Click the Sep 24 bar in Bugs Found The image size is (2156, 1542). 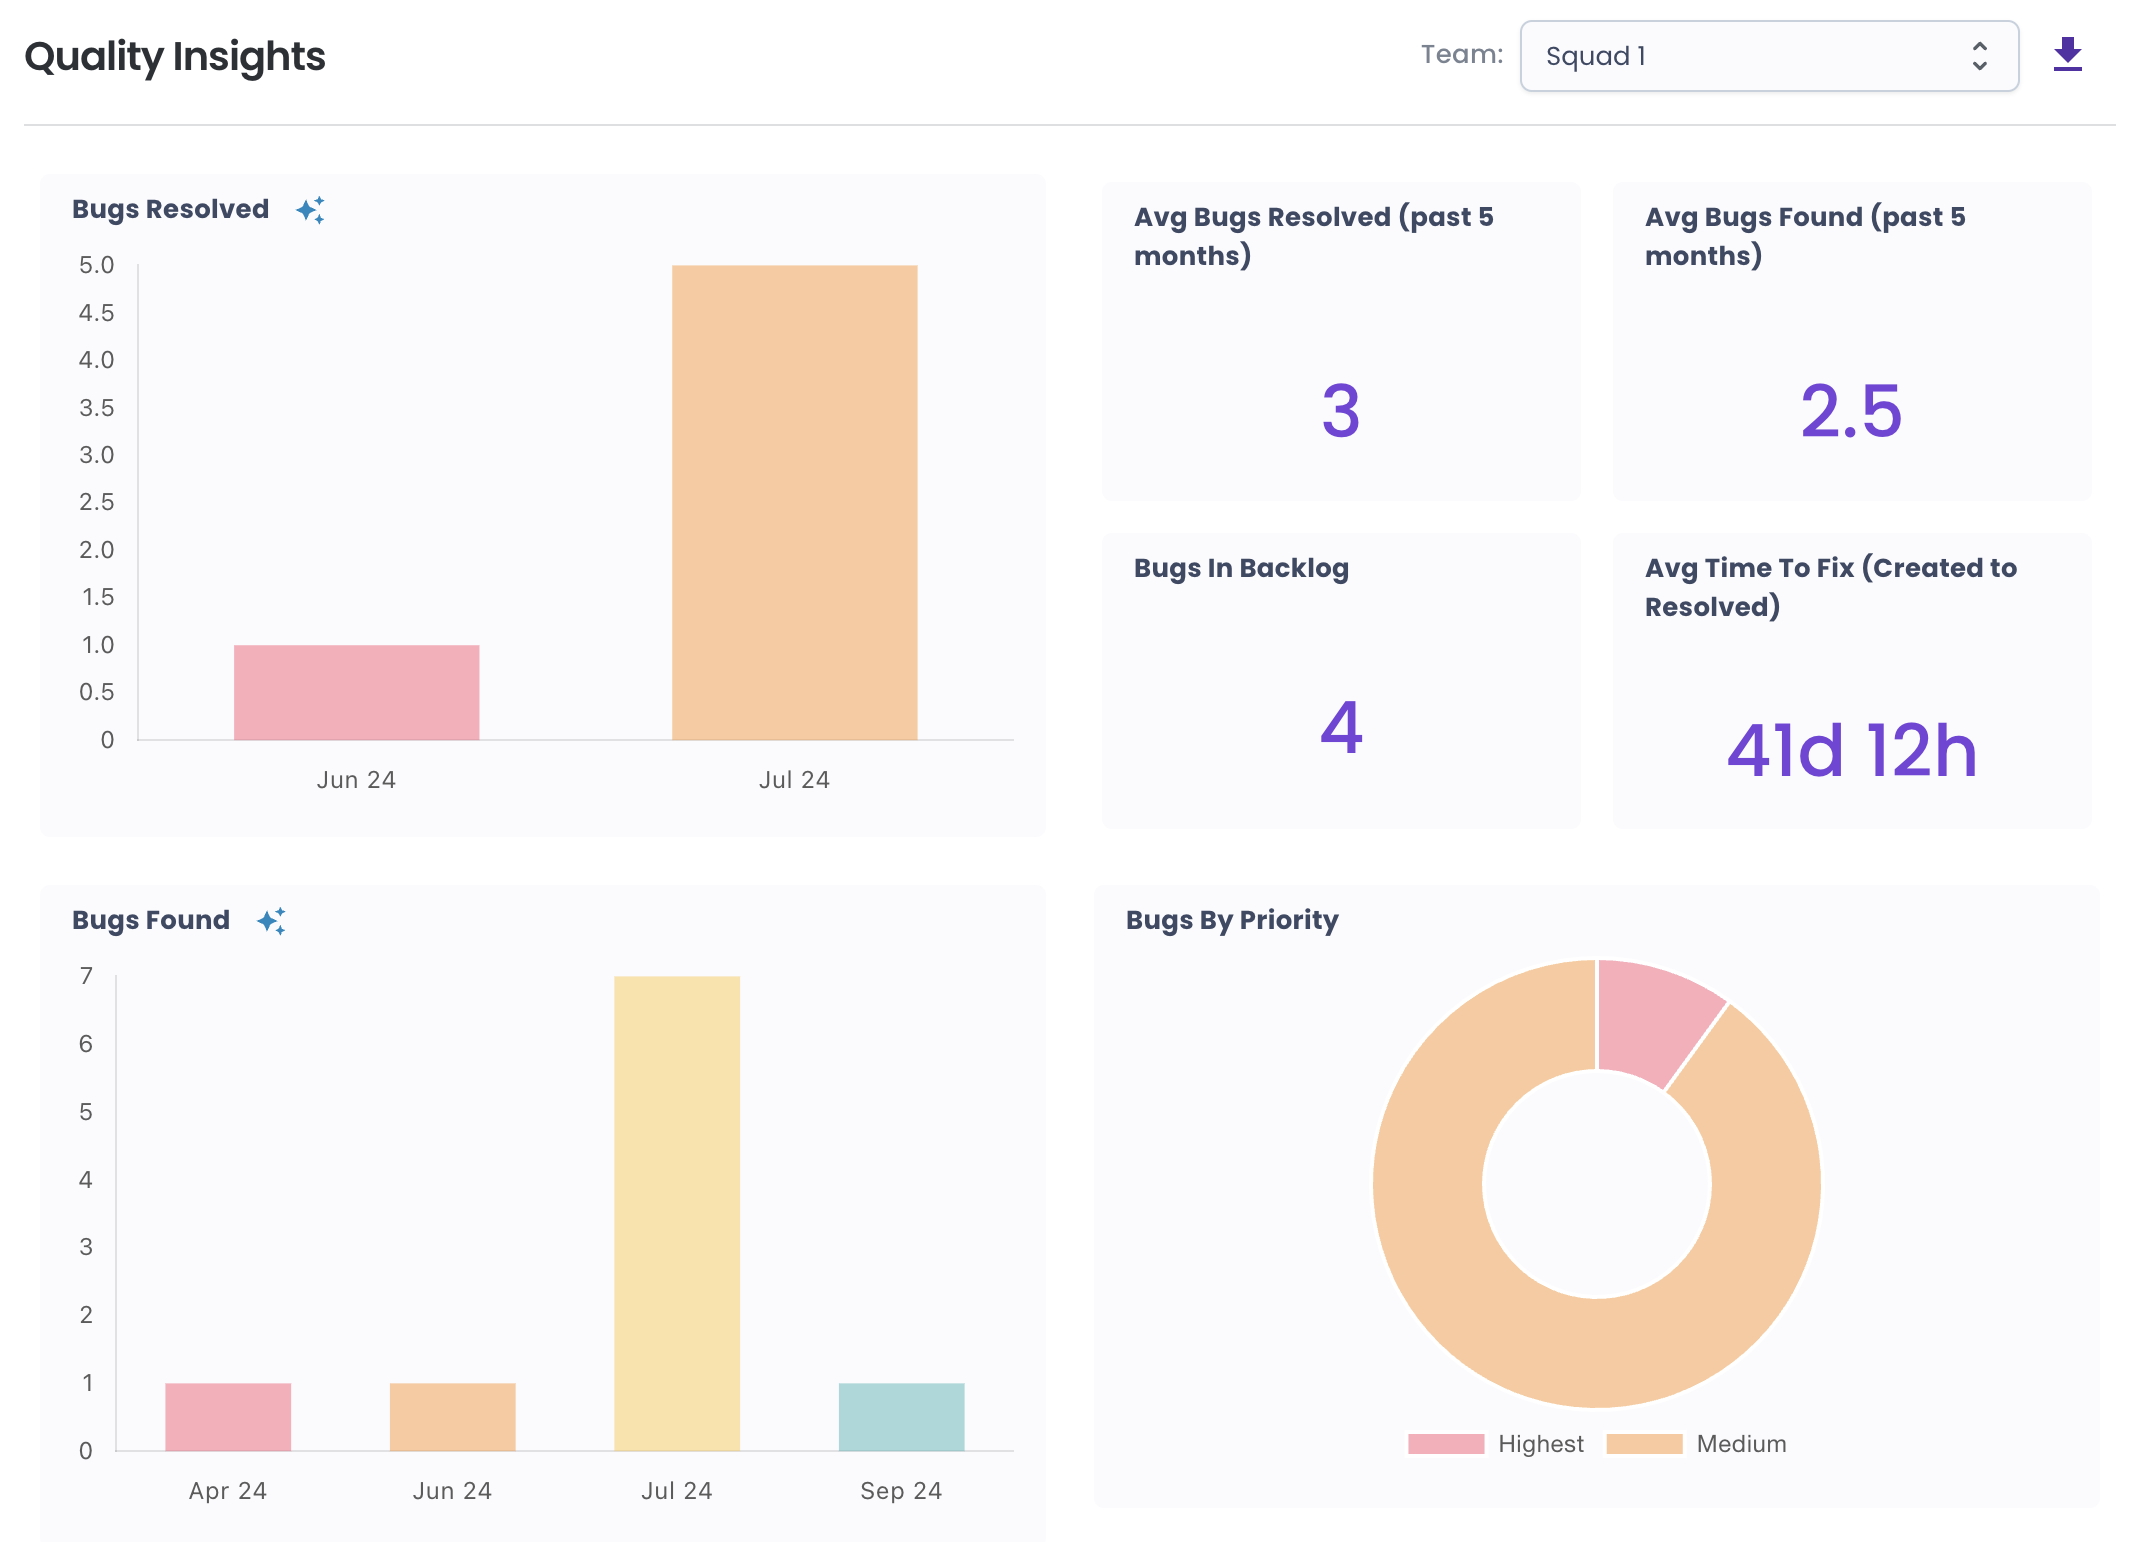pyautogui.click(x=901, y=1416)
